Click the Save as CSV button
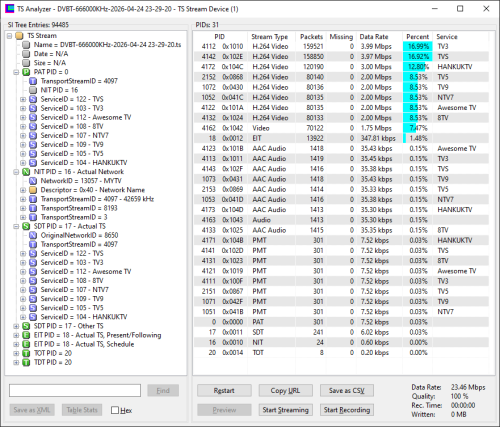Image resolution: width=500 pixels, height=427 pixels. 347,390
